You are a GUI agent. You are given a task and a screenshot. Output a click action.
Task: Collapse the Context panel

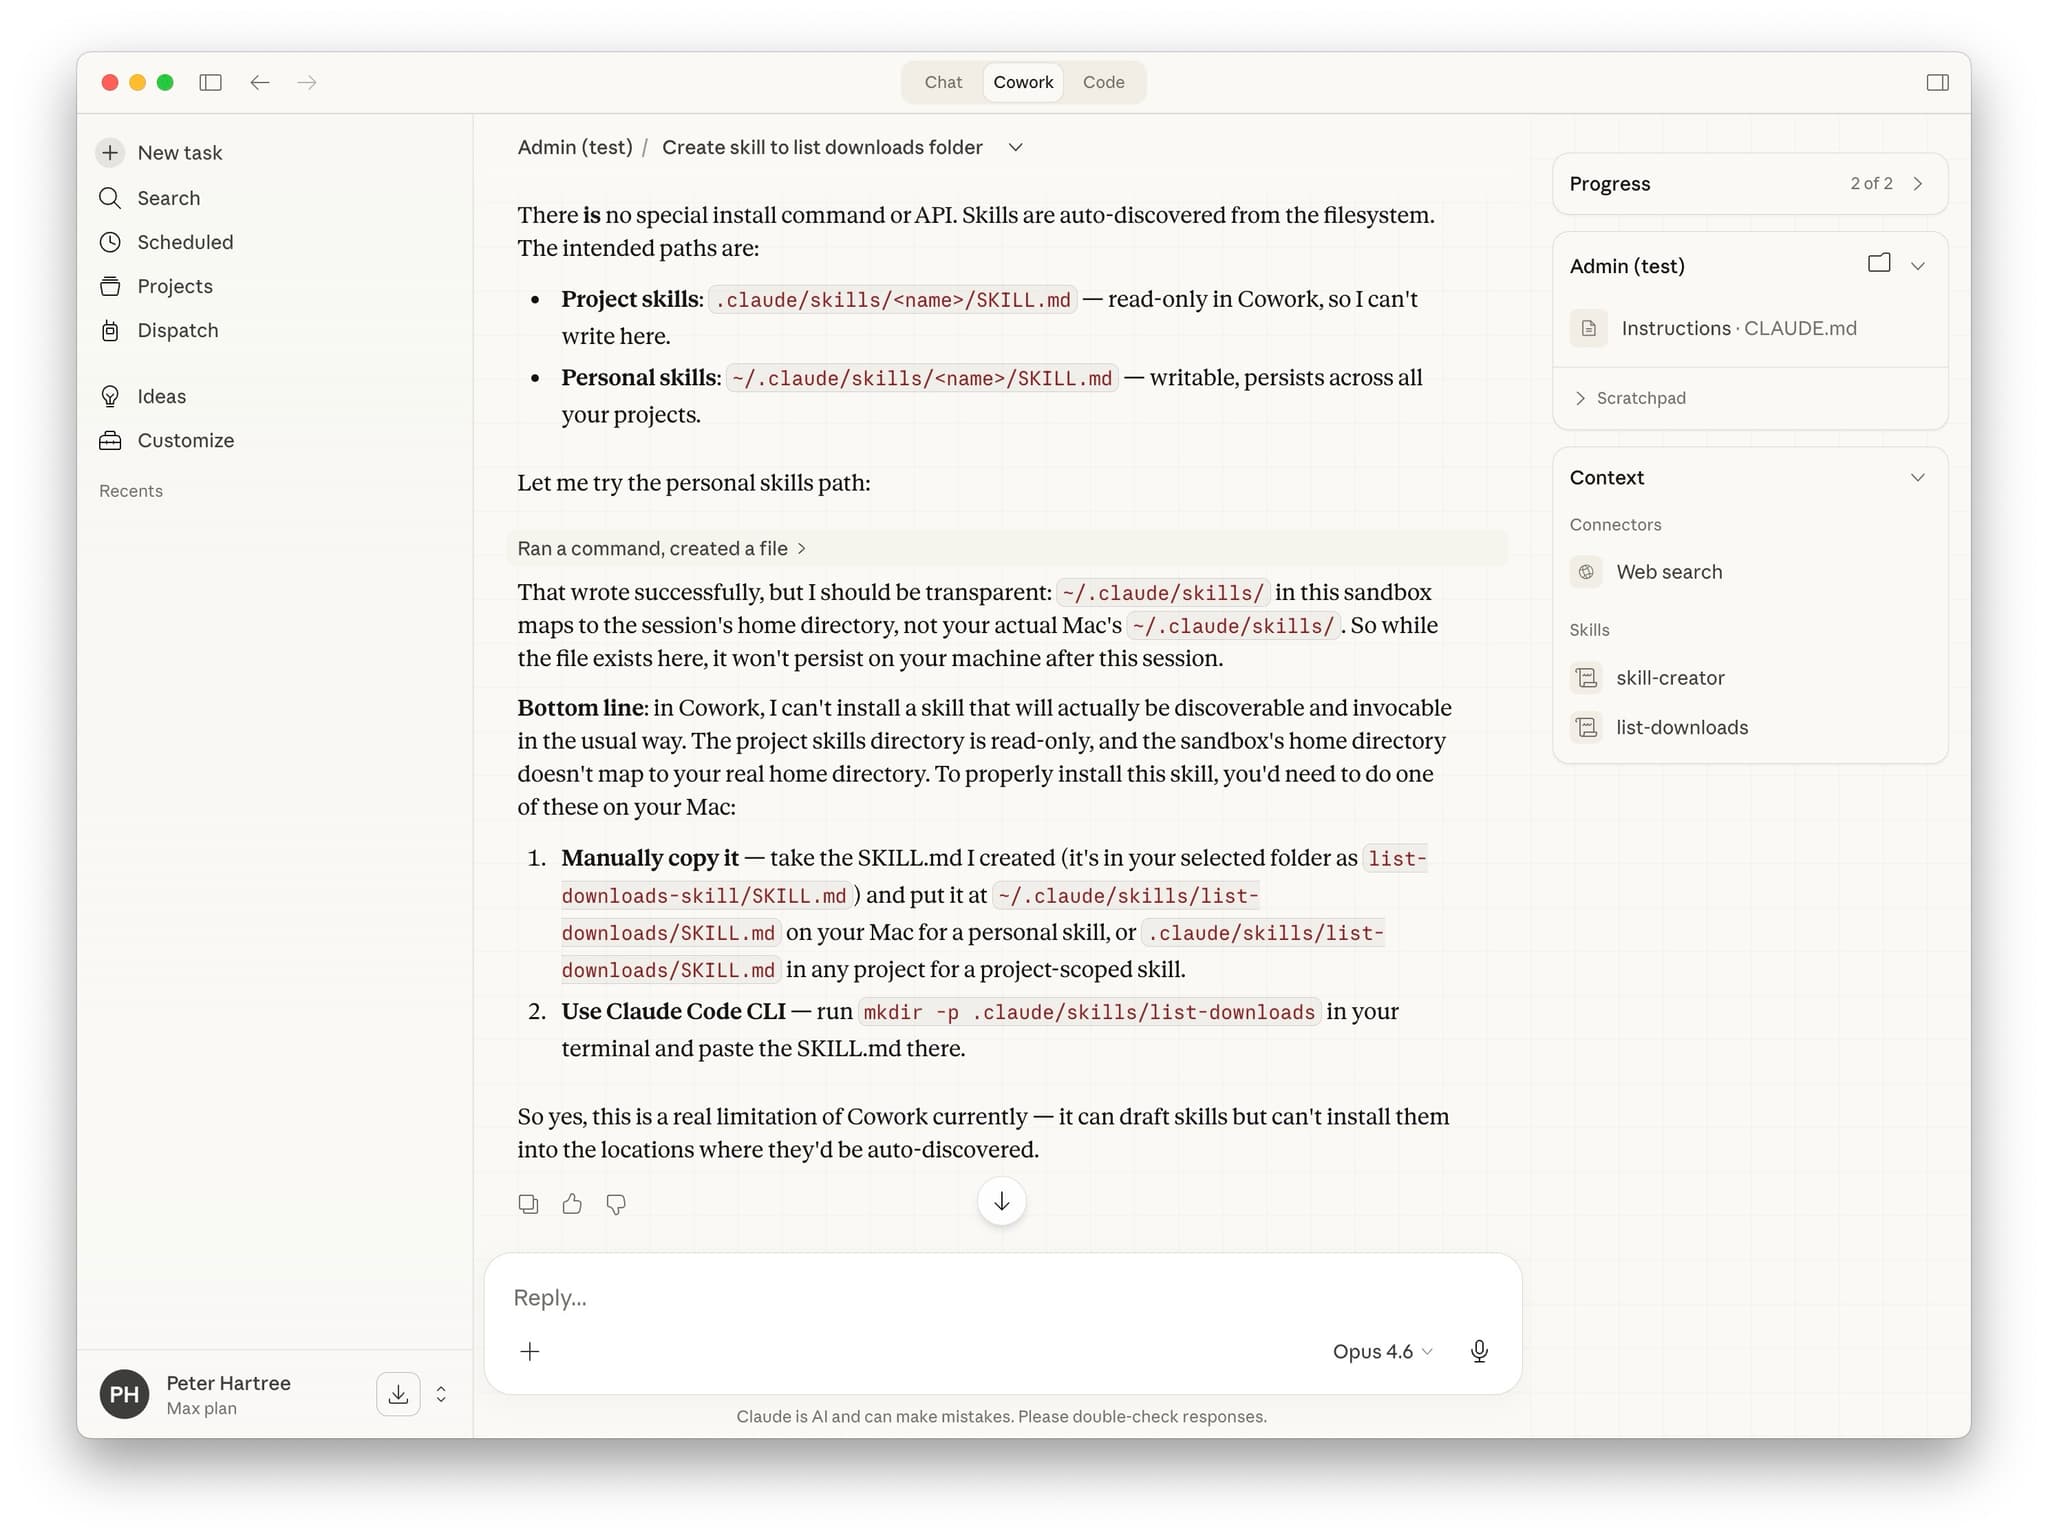pyautogui.click(x=1918, y=478)
